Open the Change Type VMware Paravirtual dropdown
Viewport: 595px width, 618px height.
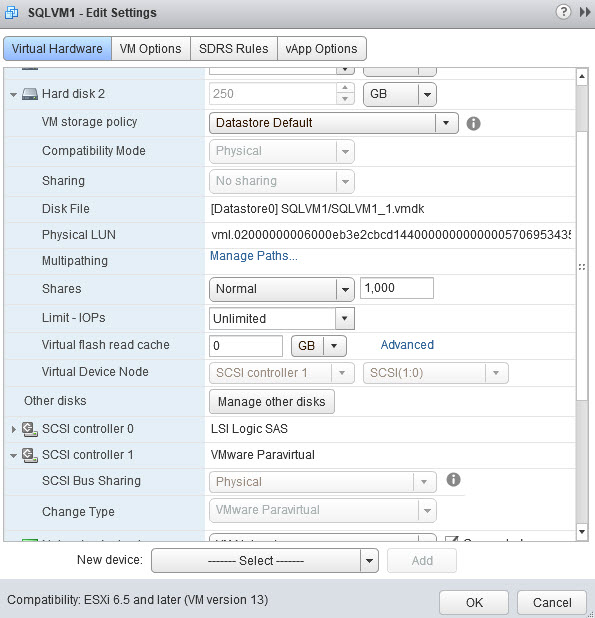322,510
